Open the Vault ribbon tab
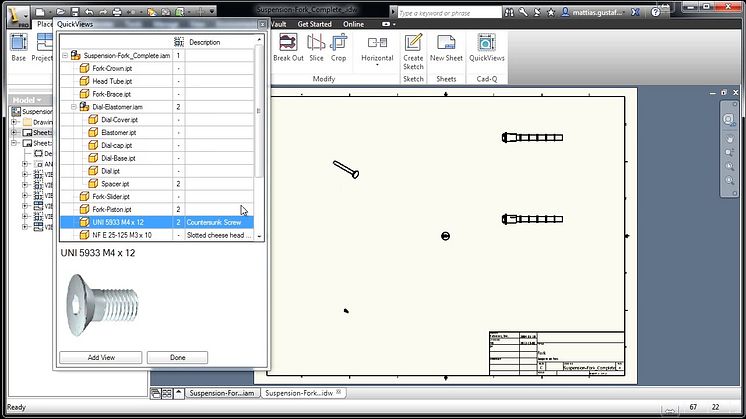 [x=278, y=24]
